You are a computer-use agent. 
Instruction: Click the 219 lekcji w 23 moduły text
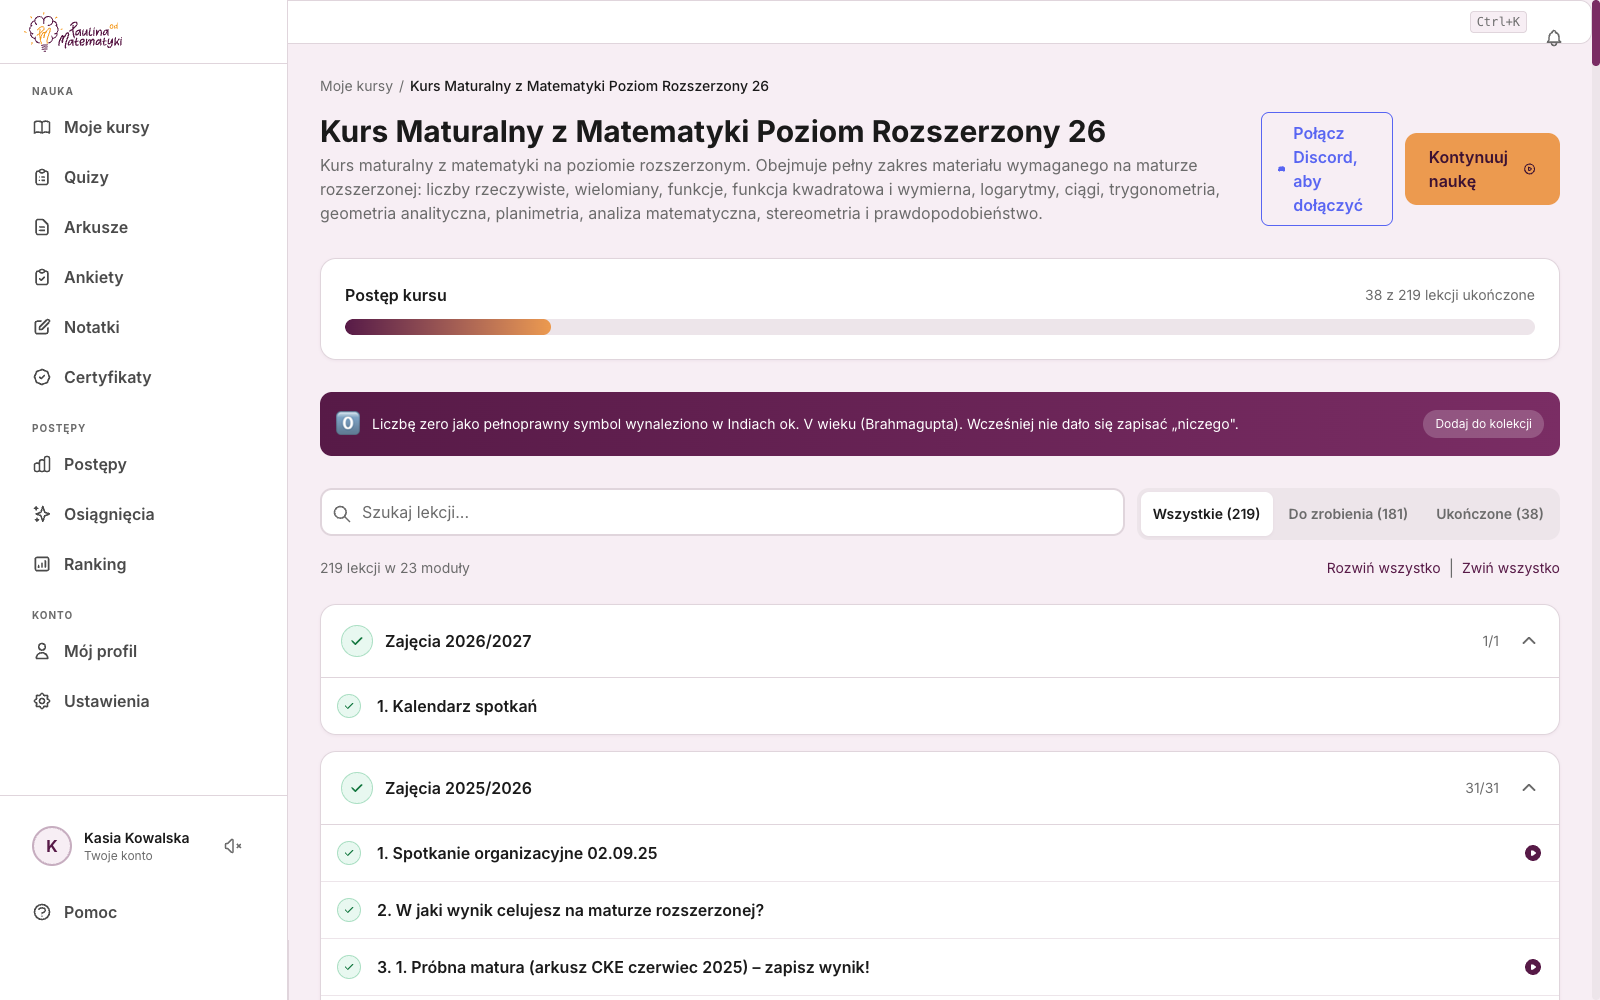395,568
